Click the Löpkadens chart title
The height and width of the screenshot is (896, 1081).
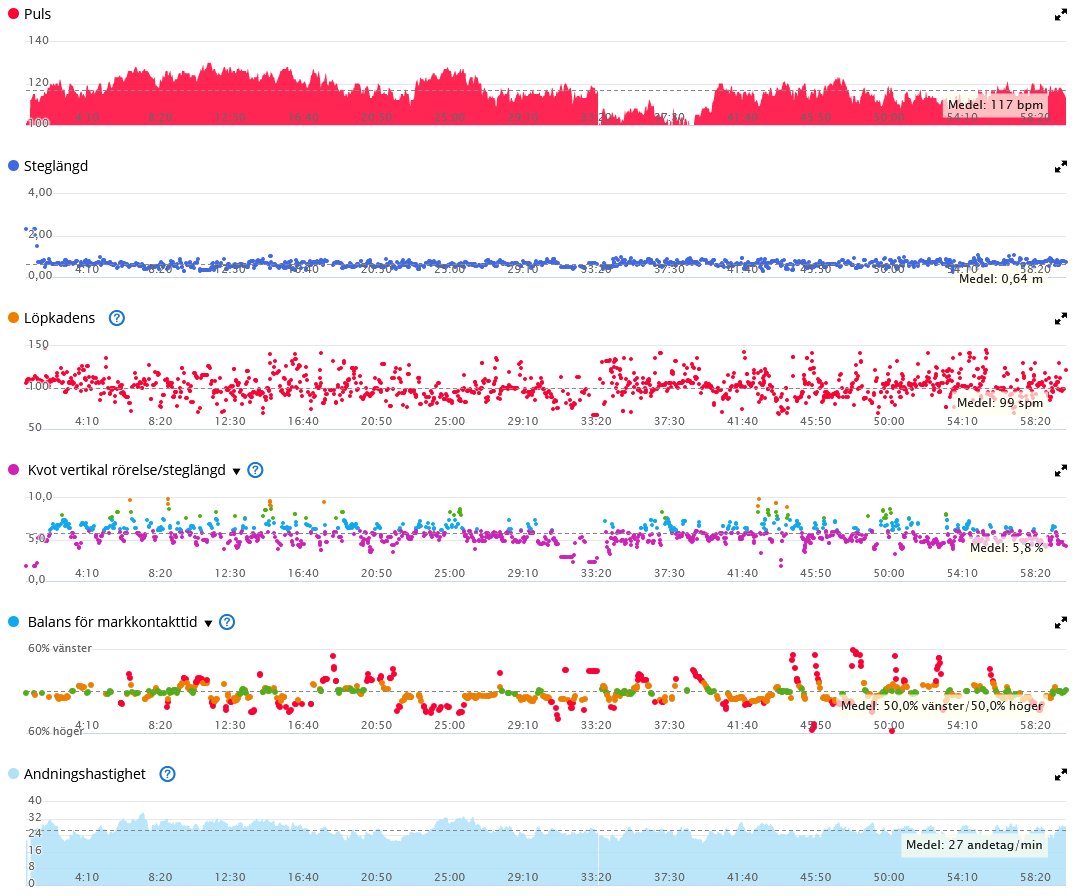(x=59, y=318)
